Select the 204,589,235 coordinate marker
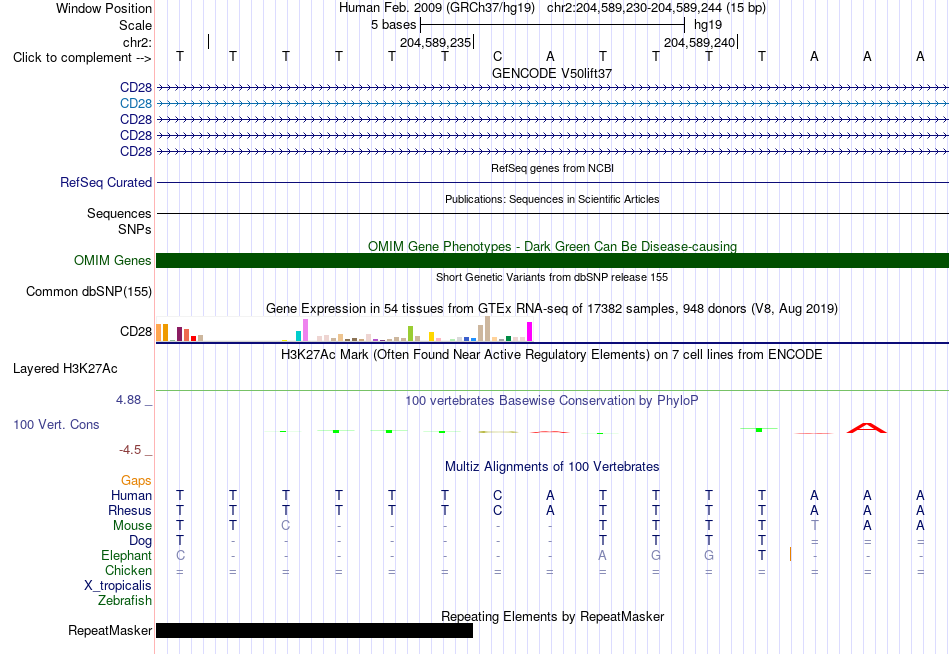The width and height of the screenshot is (950, 654). [436, 42]
